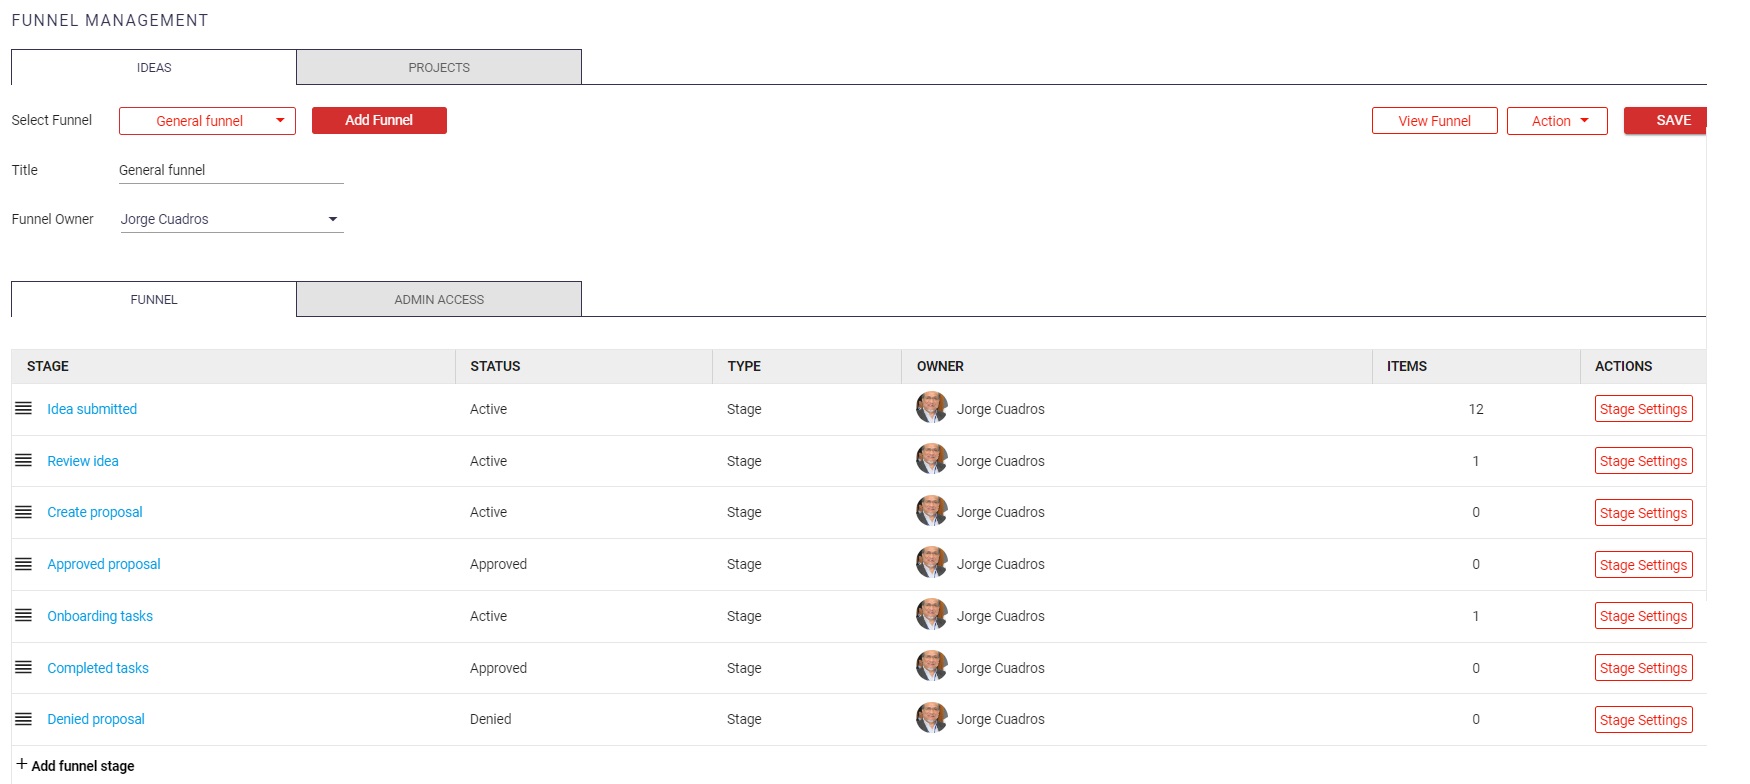This screenshot has height=784, width=1750.
Task: Open the Completed tasks stage link
Action: pos(98,668)
